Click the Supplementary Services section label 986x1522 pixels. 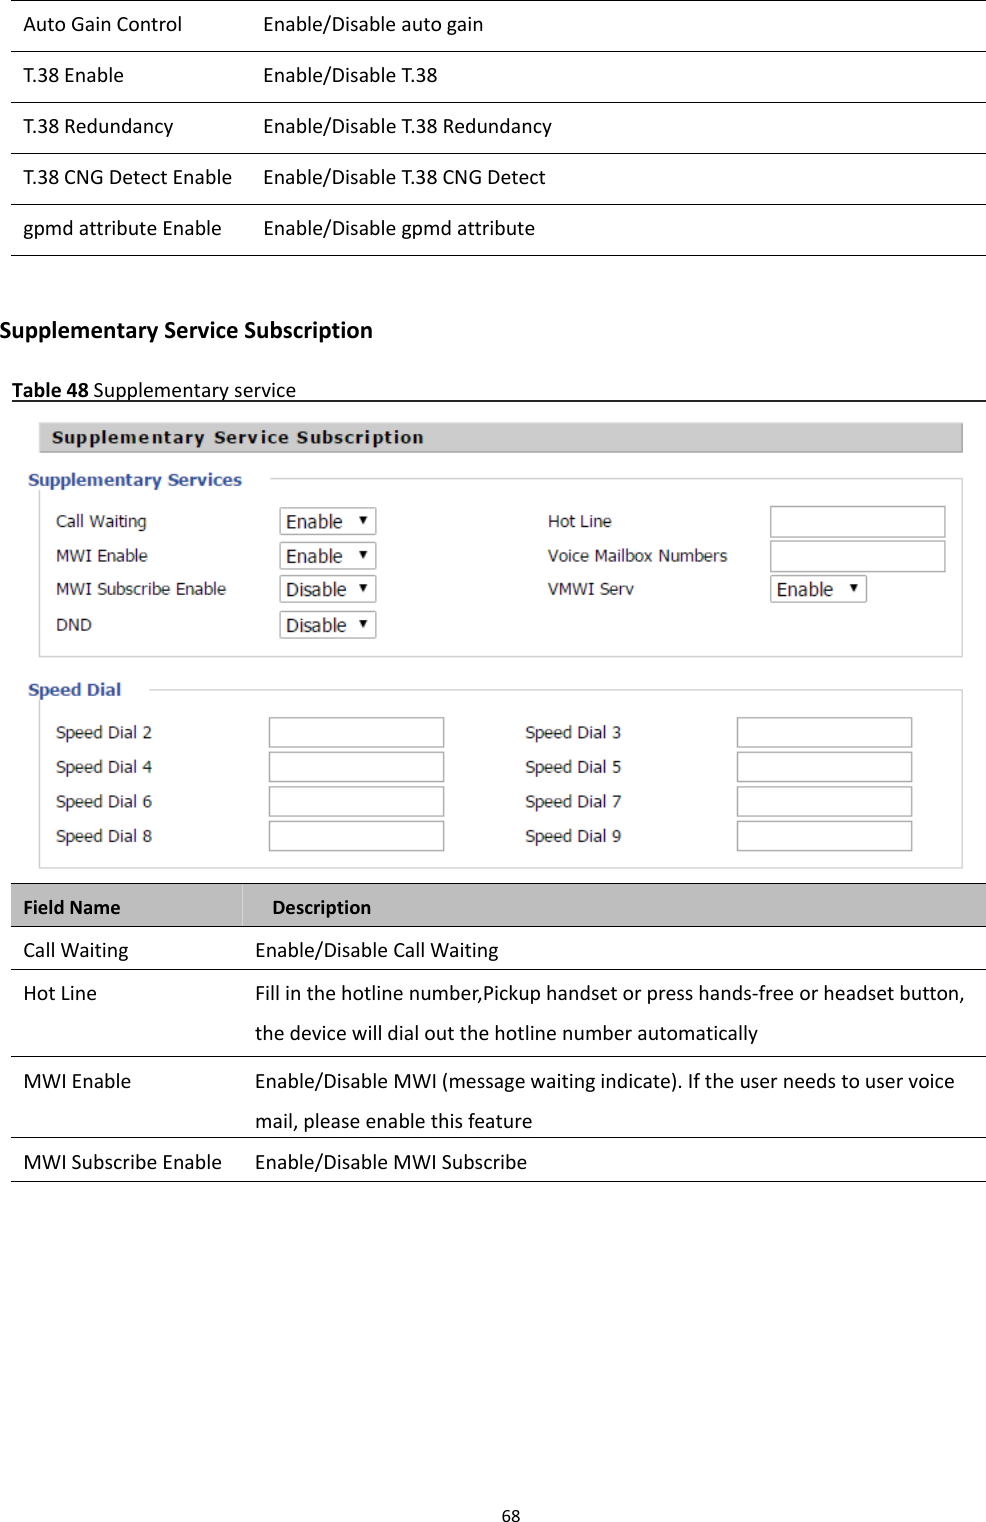pyautogui.click(x=135, y=480)
